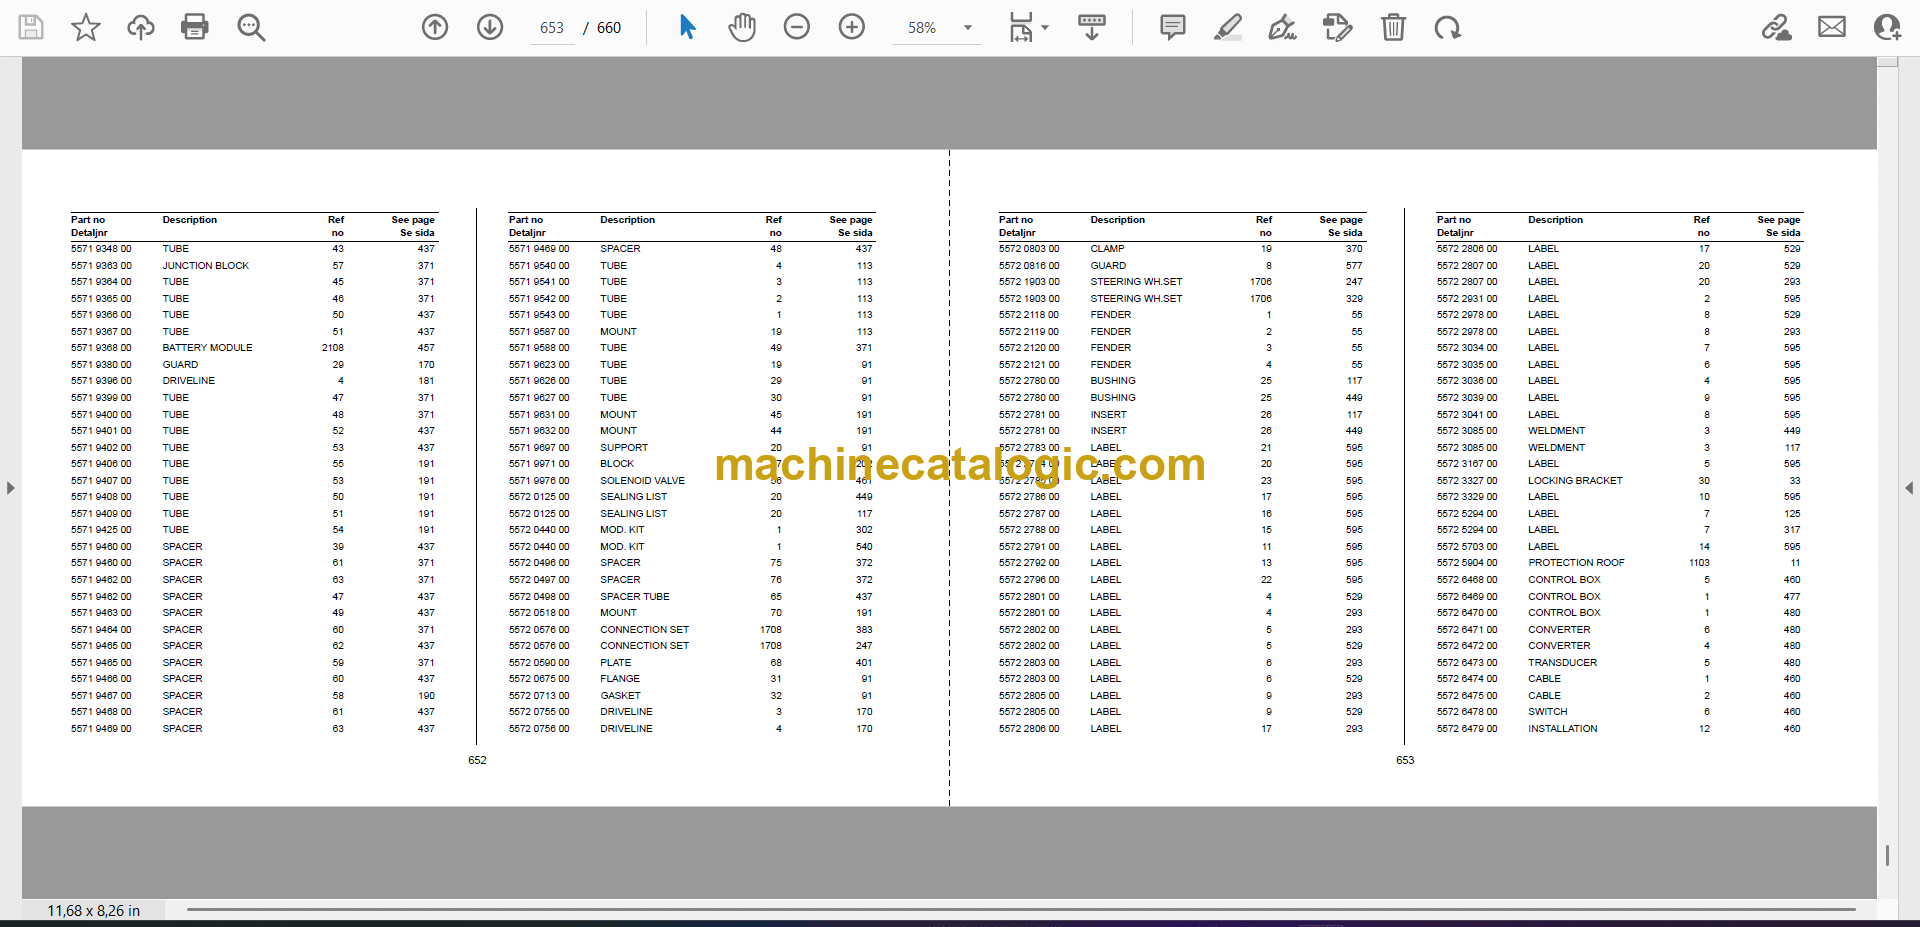This screenshot has height=927, width=1920.
Task: Click the SPACER TUBE description
Action: [635, 597]
